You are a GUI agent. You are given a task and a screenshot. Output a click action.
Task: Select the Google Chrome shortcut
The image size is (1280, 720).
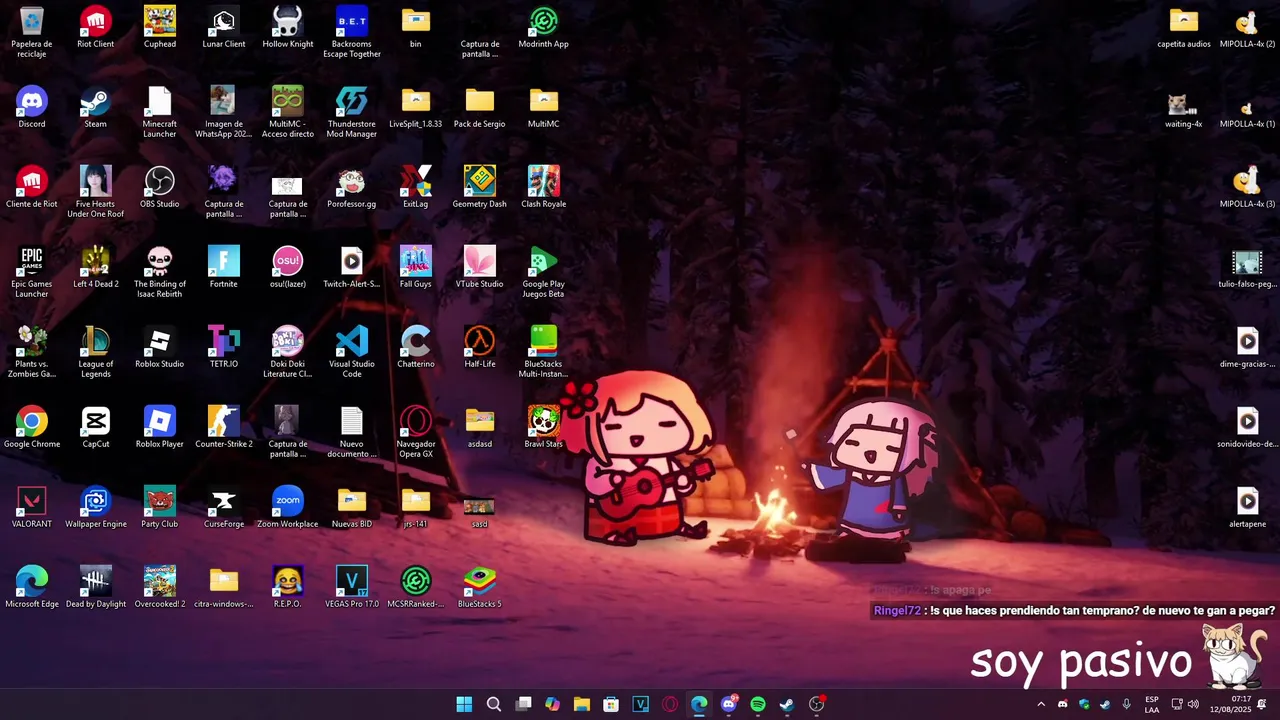pyautogui.click(x=32, y=427)
